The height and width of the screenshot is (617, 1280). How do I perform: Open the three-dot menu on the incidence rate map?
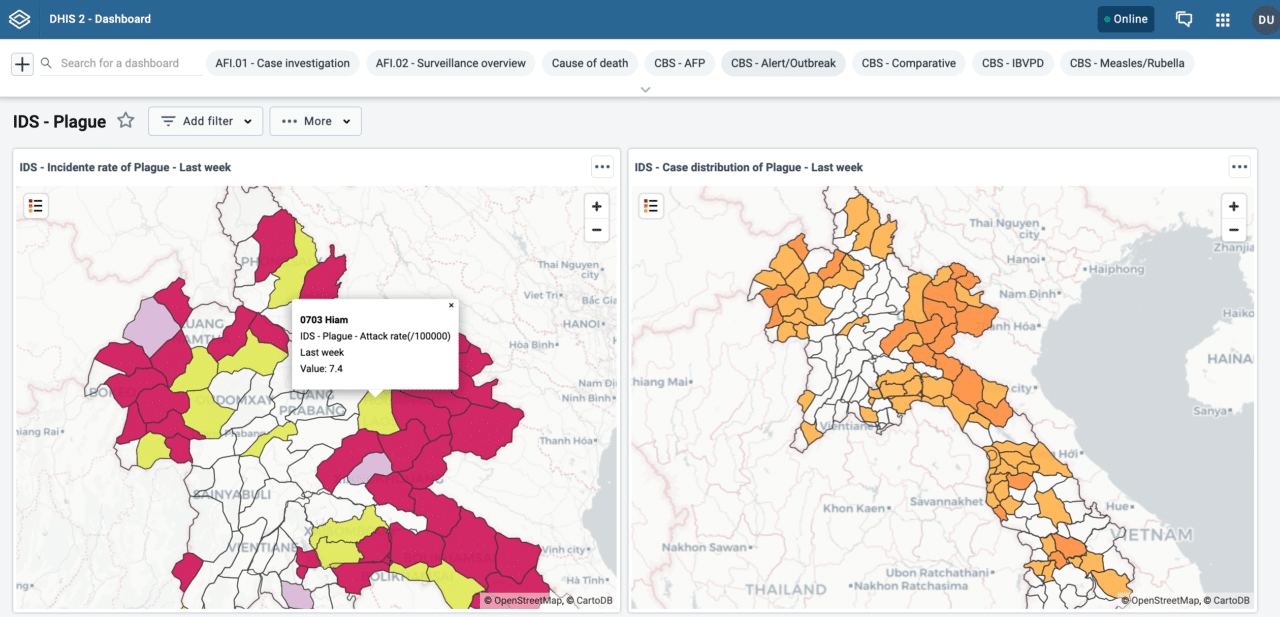point(602,166)
